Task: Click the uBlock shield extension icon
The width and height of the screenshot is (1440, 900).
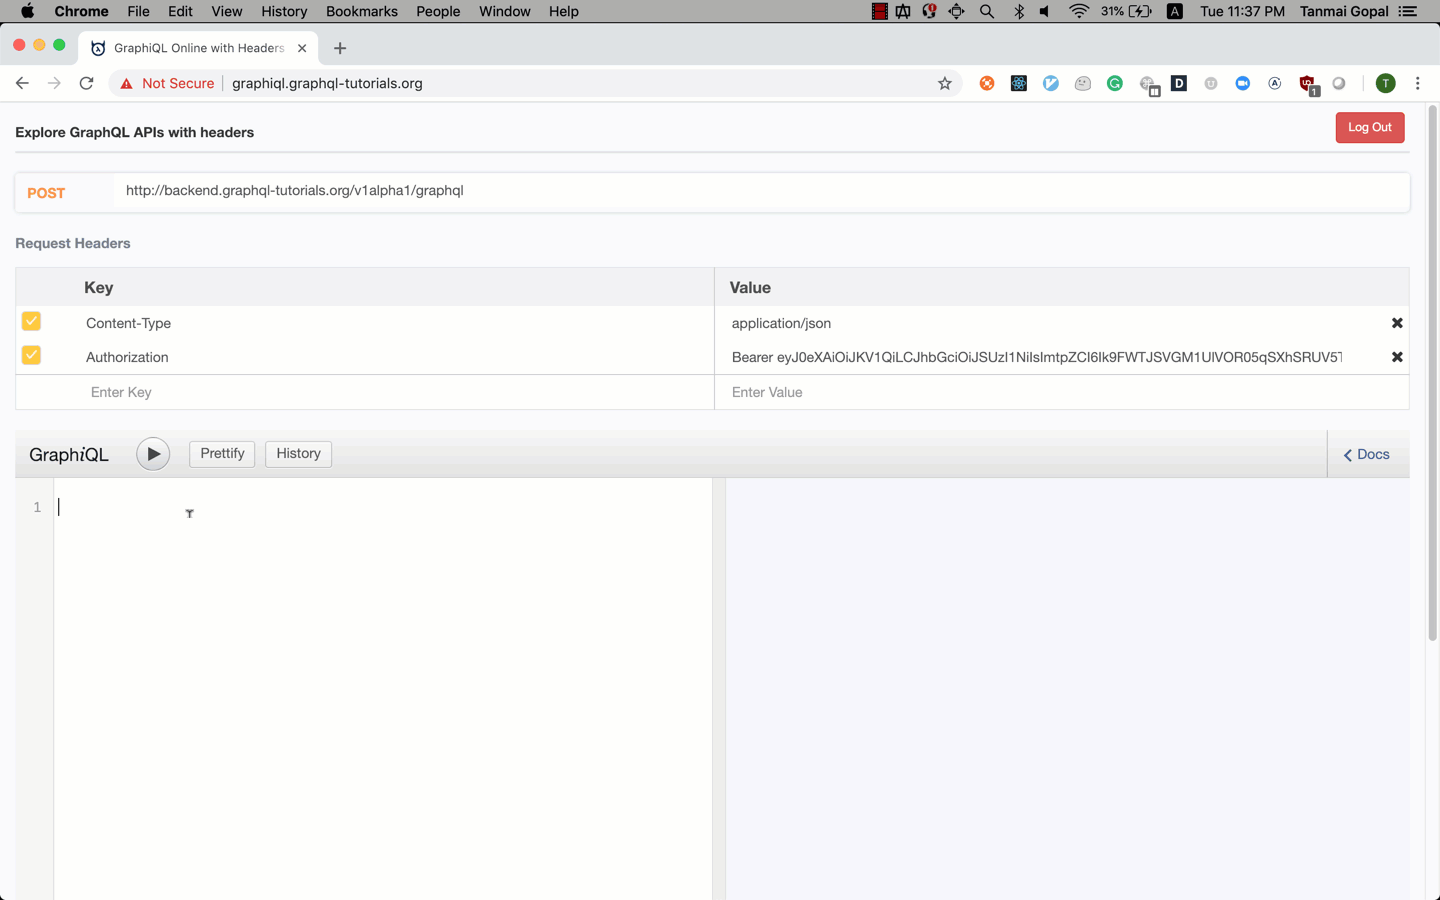Action: 1307,84
